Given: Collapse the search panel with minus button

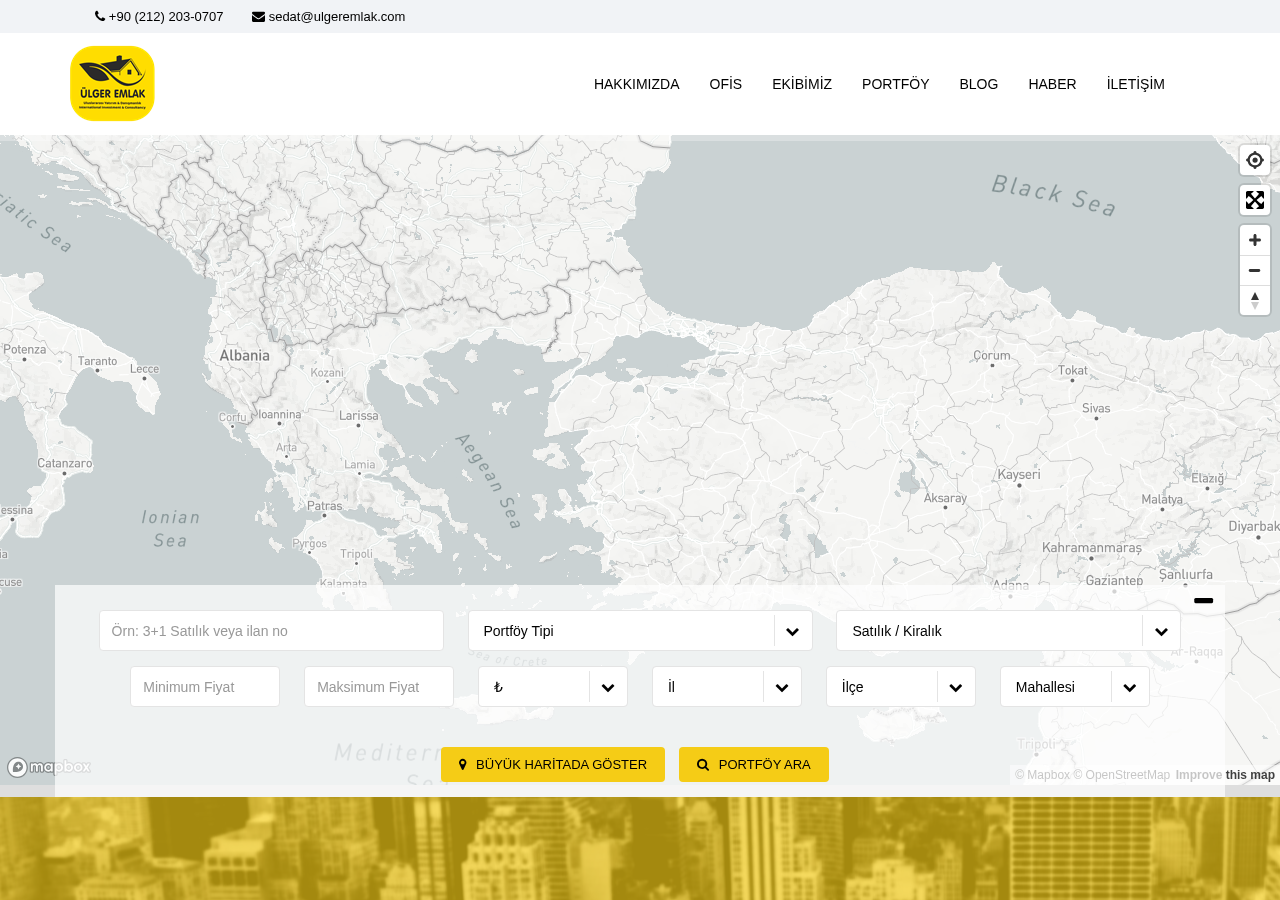Looking at the screenshot, I should coord(1204,600).
